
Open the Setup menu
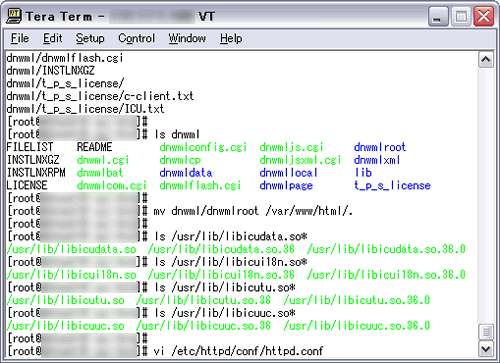[90, 38]
